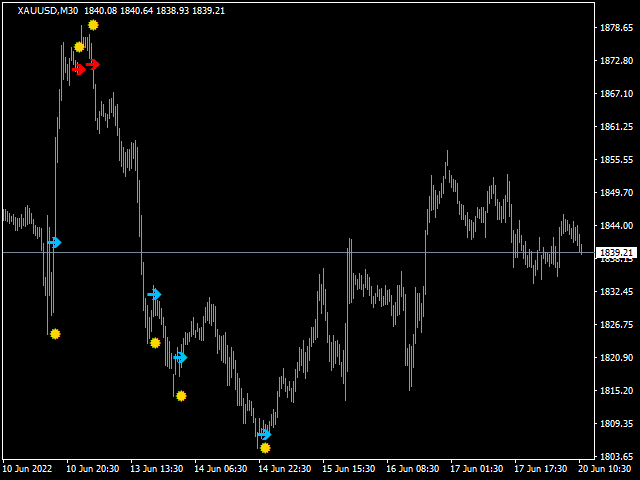
Task: Click the yellow dot left of the red arrows
Action: (x=79, y=47)
